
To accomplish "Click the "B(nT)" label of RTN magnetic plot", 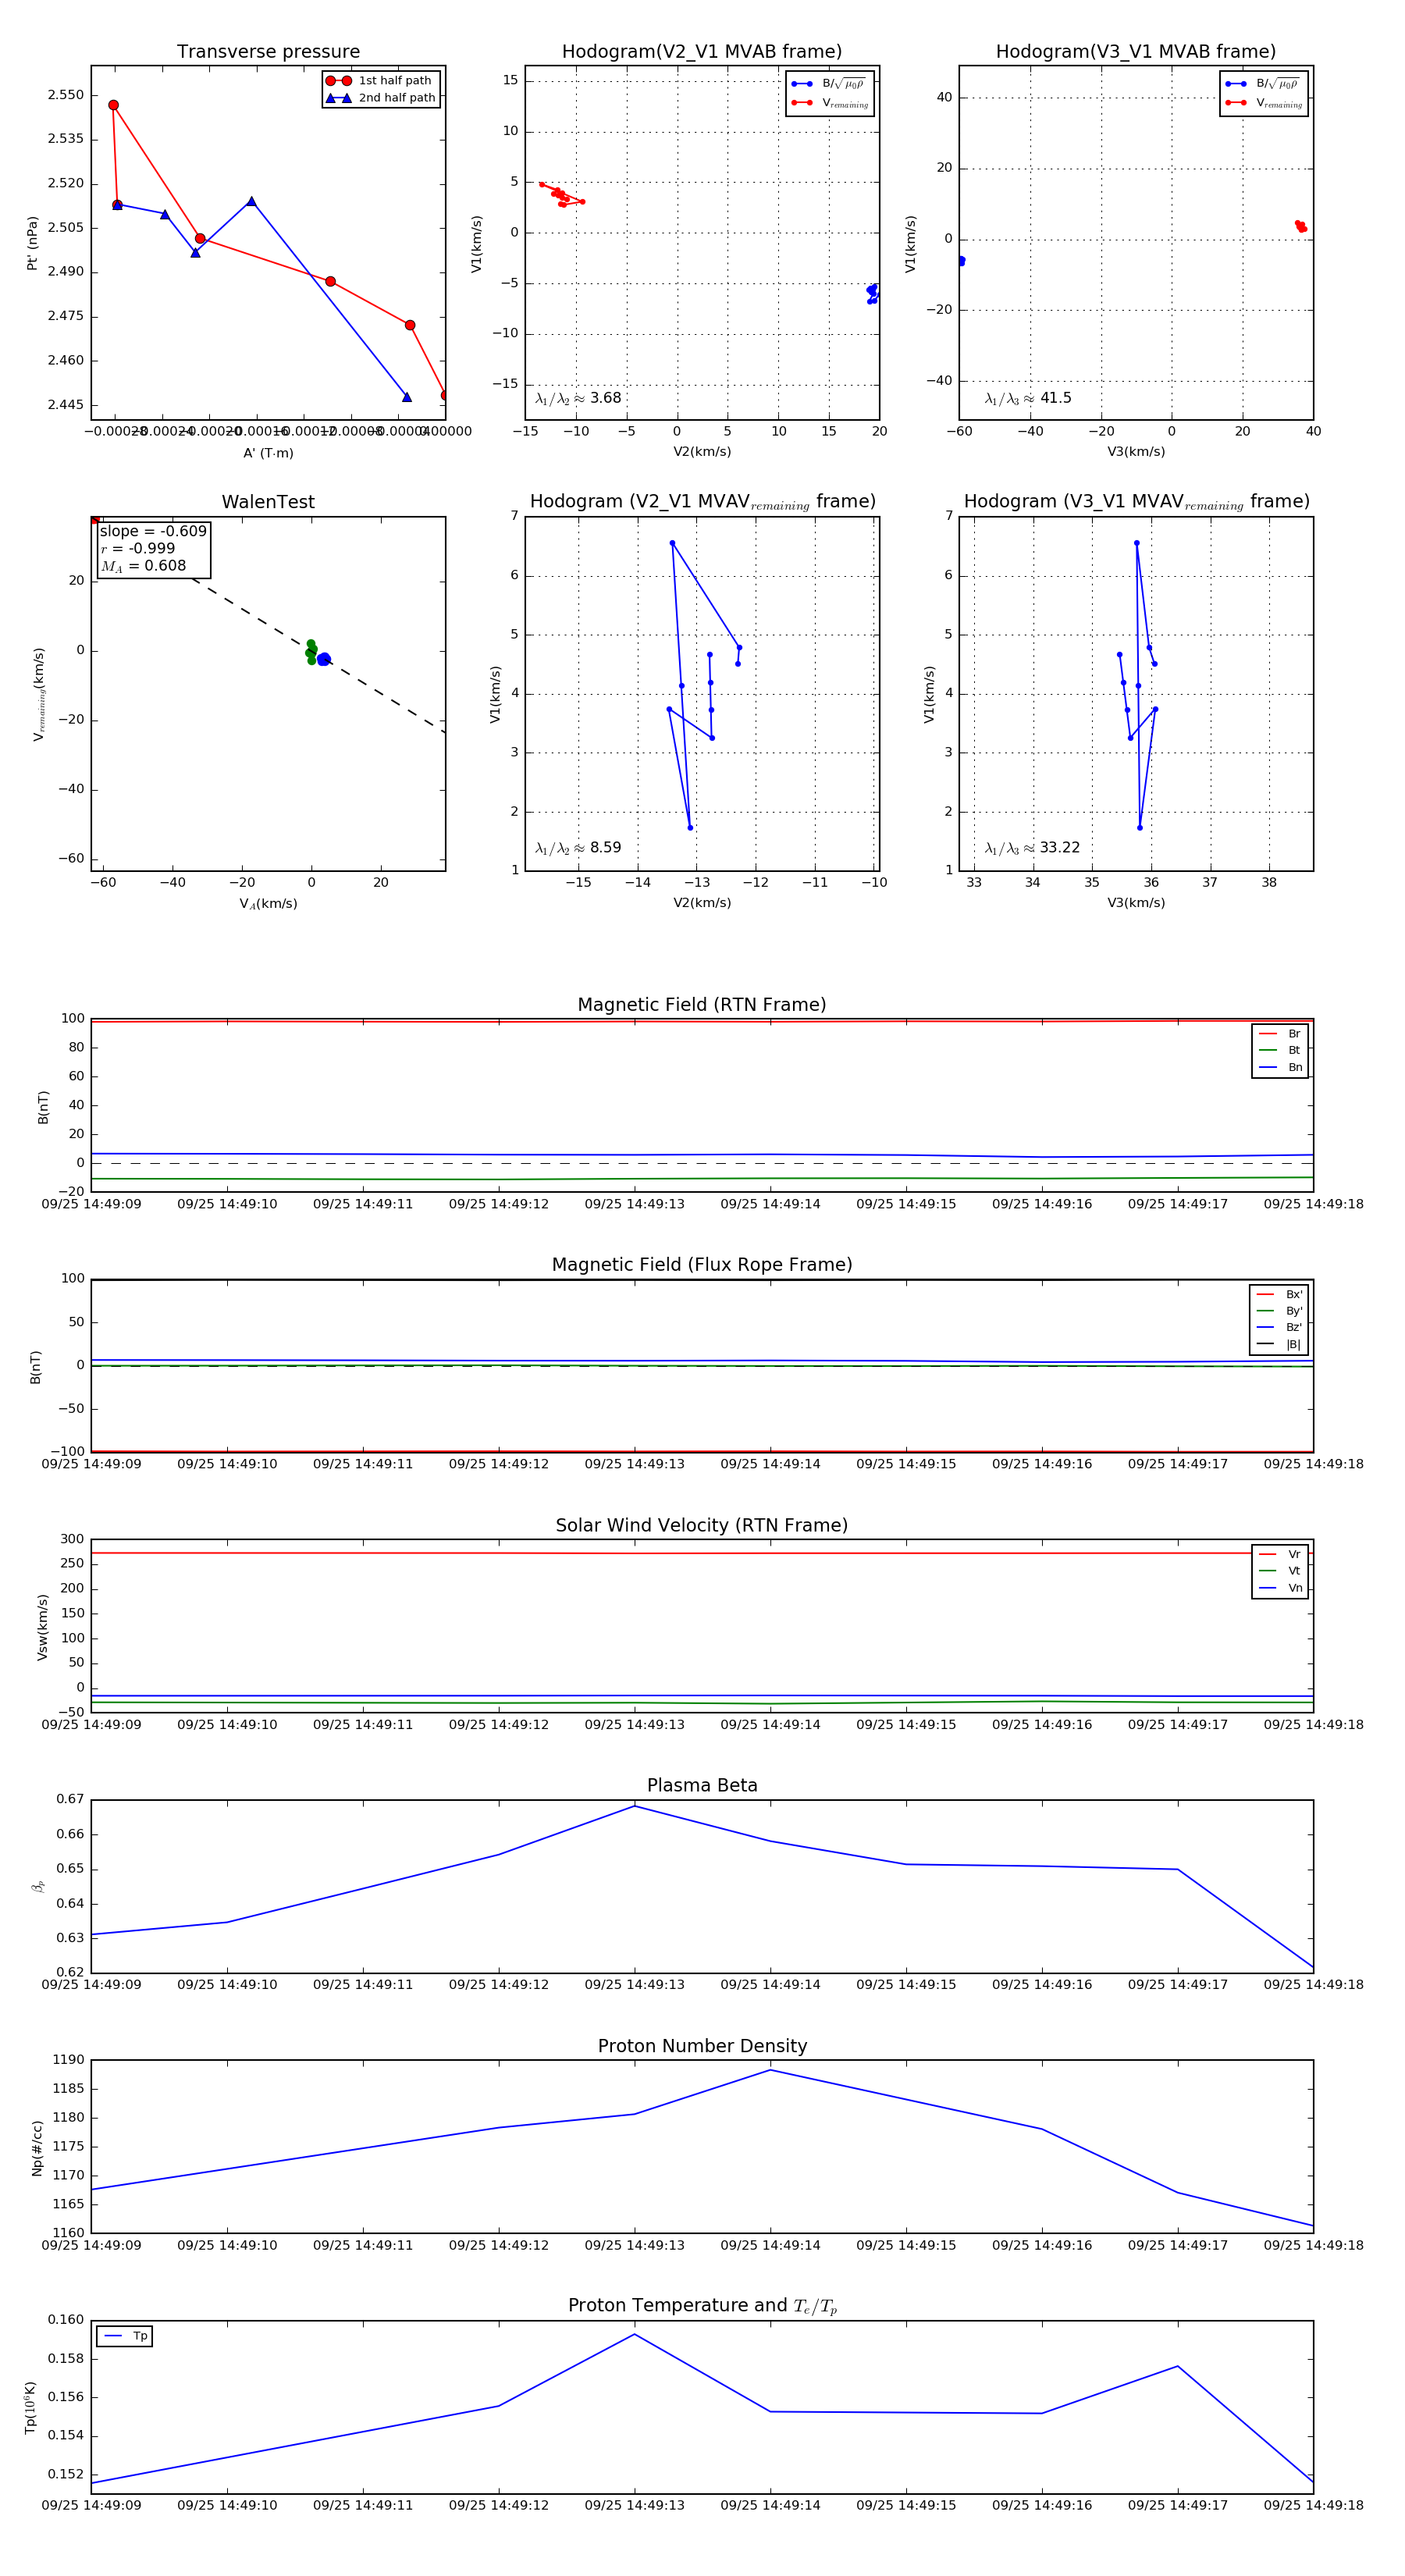I will (42, 1107).
